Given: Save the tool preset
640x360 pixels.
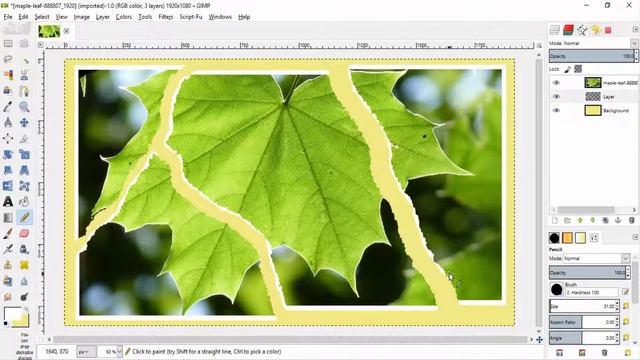Looking at the screenshot, I should point(560,353).
